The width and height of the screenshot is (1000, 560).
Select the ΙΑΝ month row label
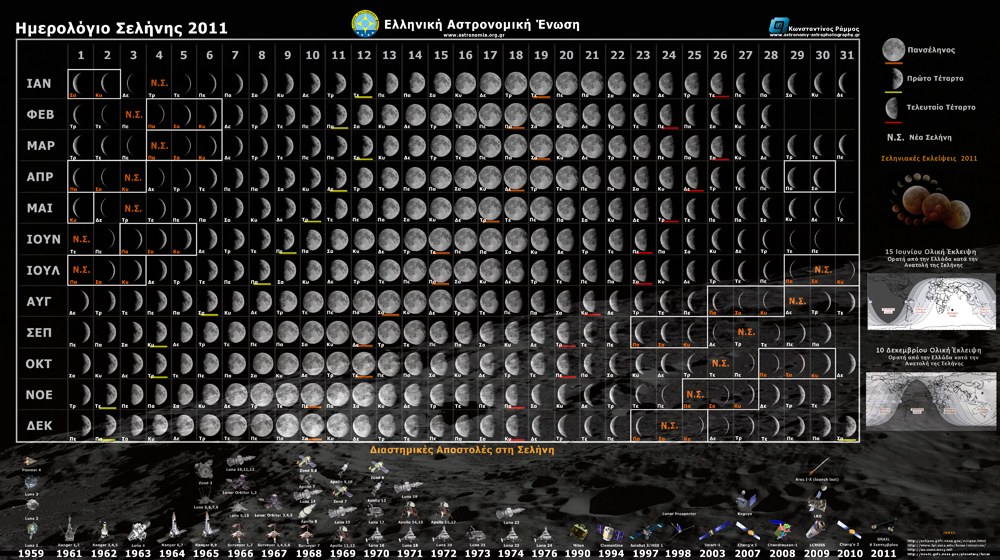(x=39, y=84)
